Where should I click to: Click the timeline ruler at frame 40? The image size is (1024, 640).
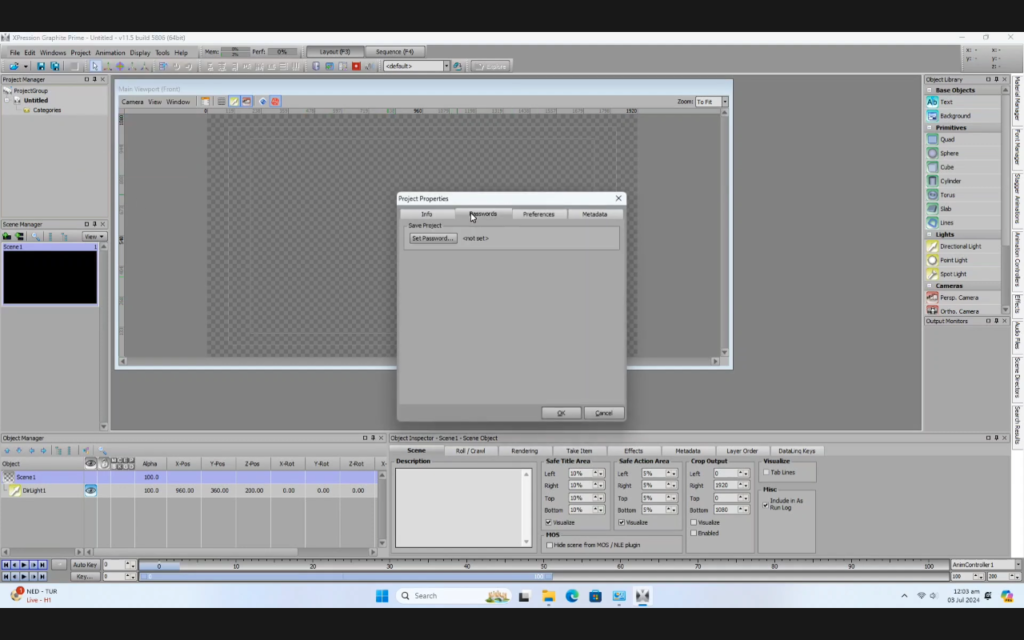click(466, 566)
